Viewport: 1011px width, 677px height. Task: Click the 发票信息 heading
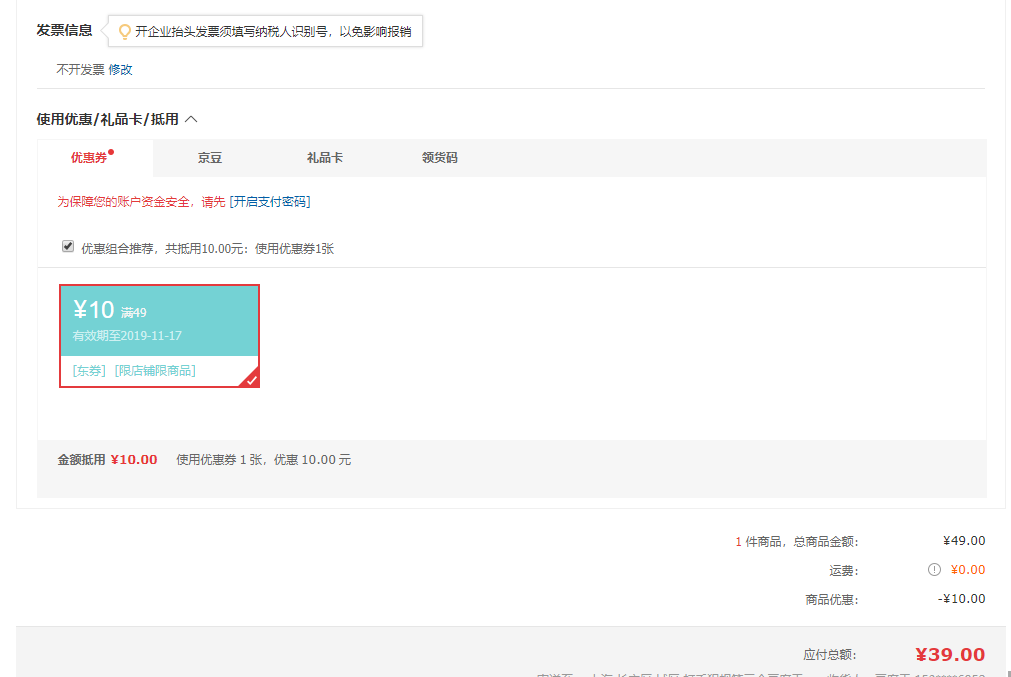tap(64, 30)
